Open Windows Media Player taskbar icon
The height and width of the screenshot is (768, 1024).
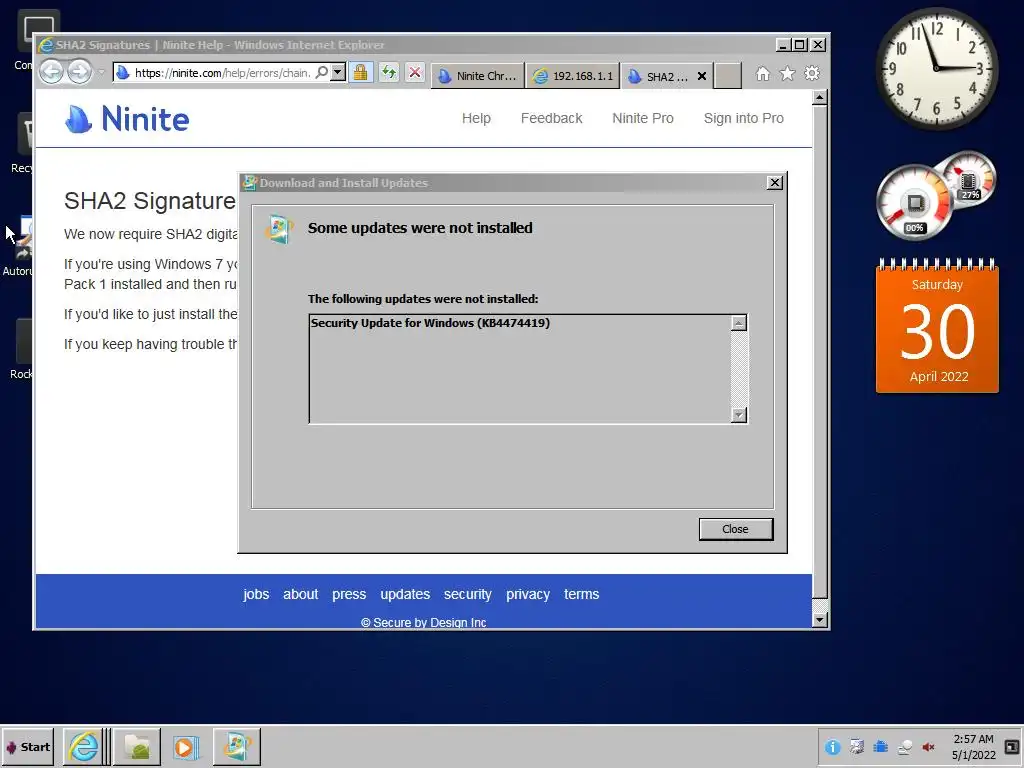pyautogui.click(x=185, y=746)
